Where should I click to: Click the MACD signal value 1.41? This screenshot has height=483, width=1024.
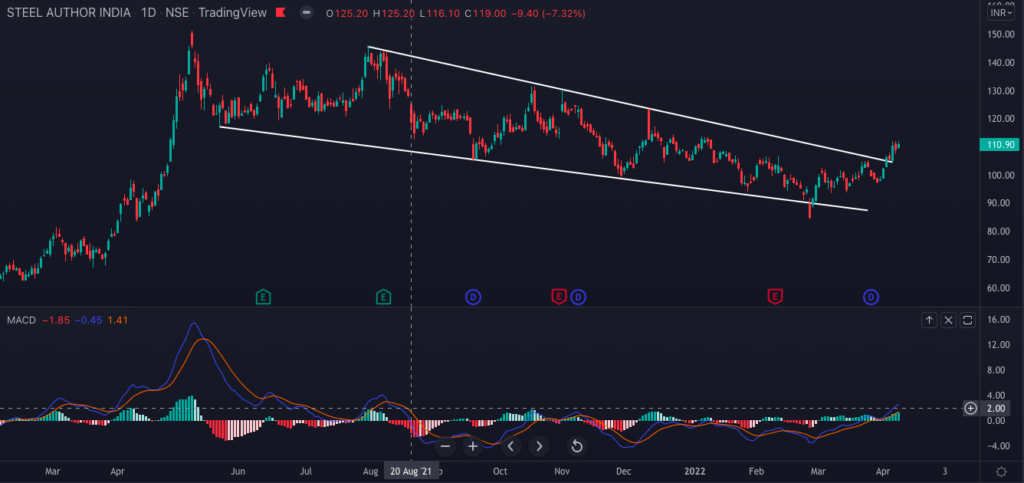118,320
